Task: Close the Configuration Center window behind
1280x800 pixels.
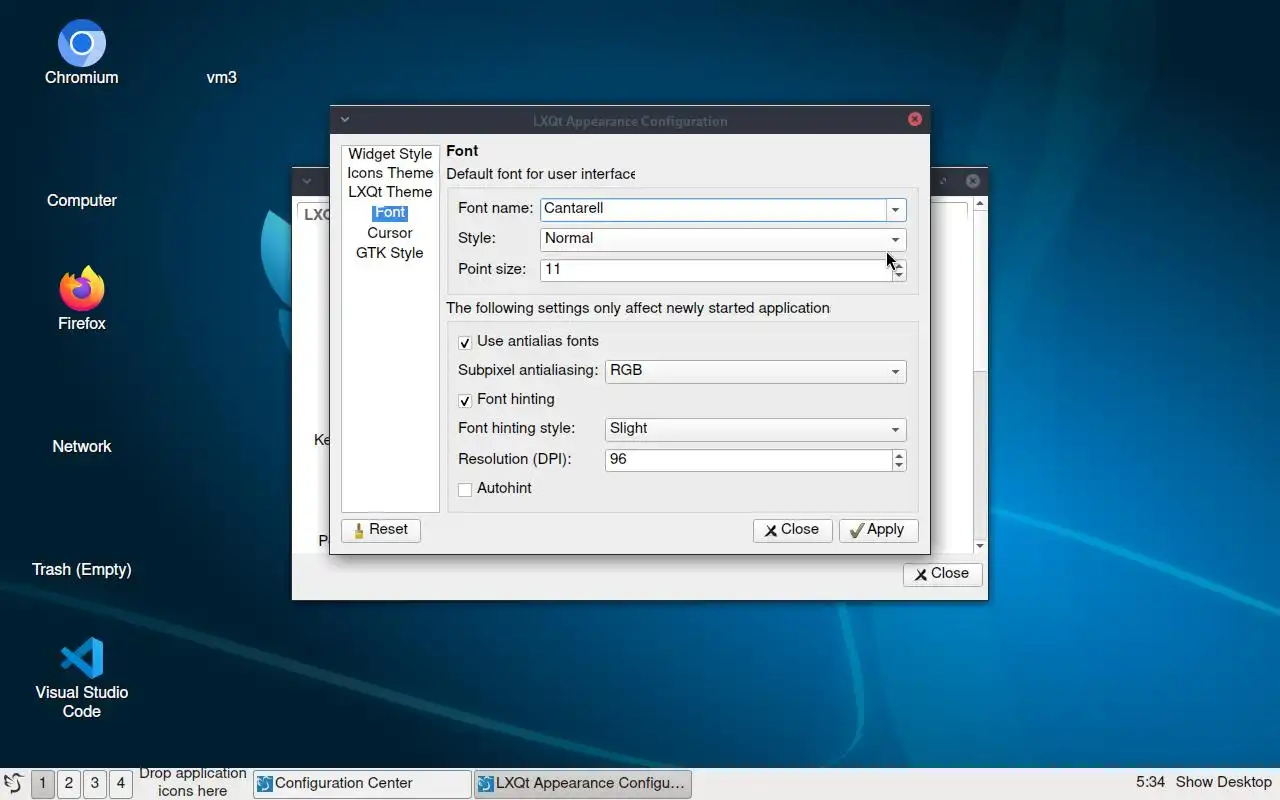Action: [x=972, y=181]
